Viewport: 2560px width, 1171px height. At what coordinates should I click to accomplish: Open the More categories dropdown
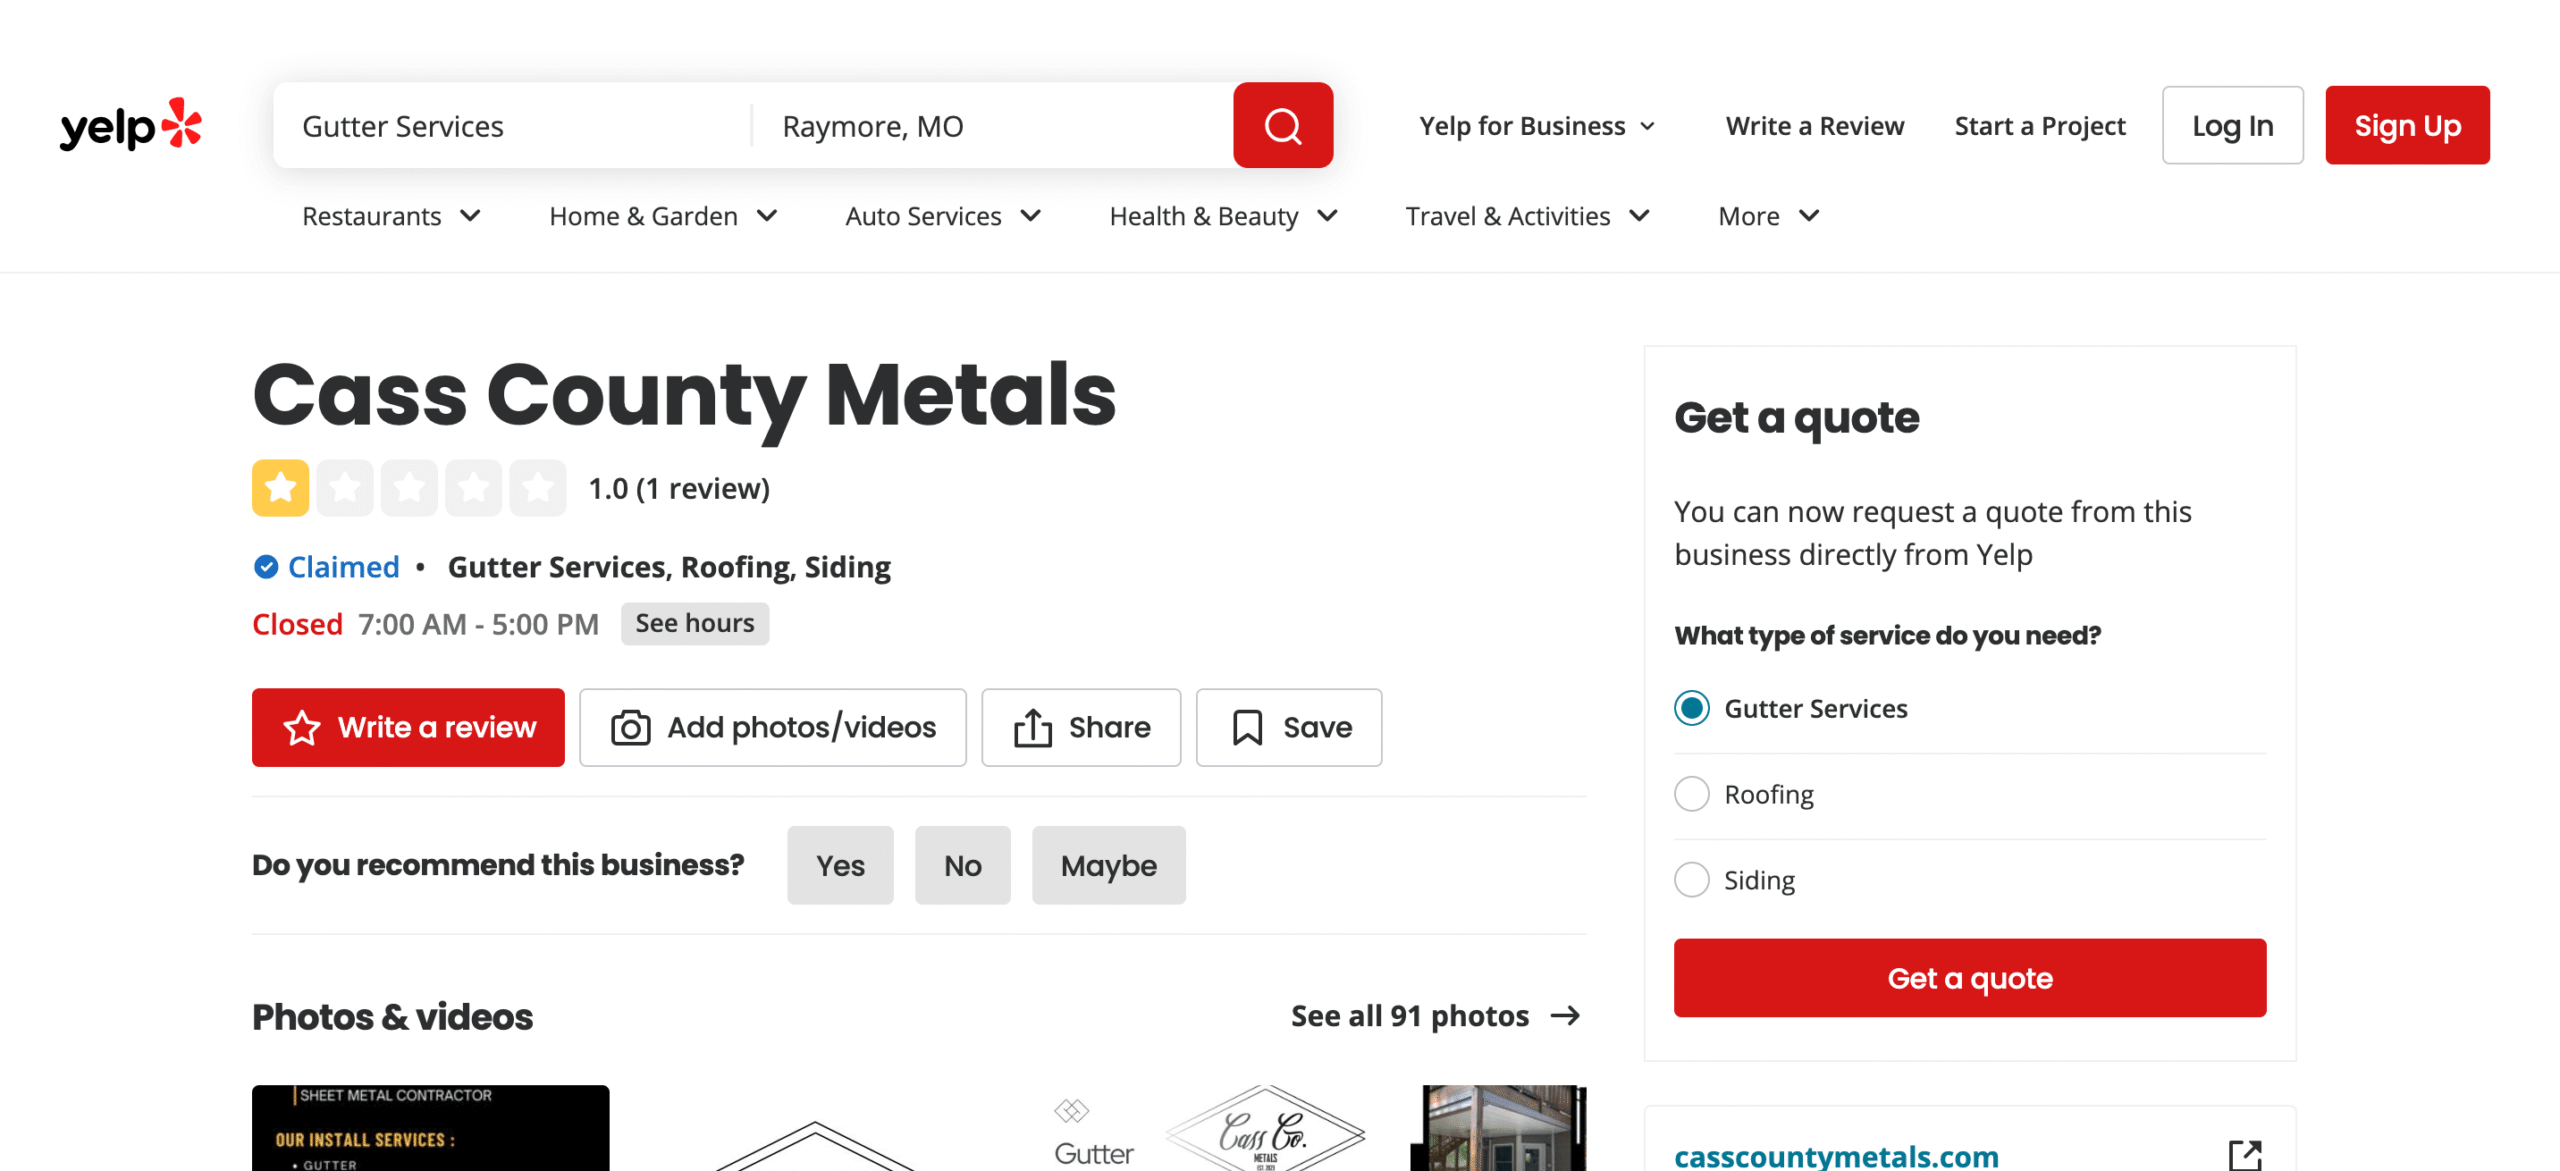pyautogui.click(x=1768, y=216)
